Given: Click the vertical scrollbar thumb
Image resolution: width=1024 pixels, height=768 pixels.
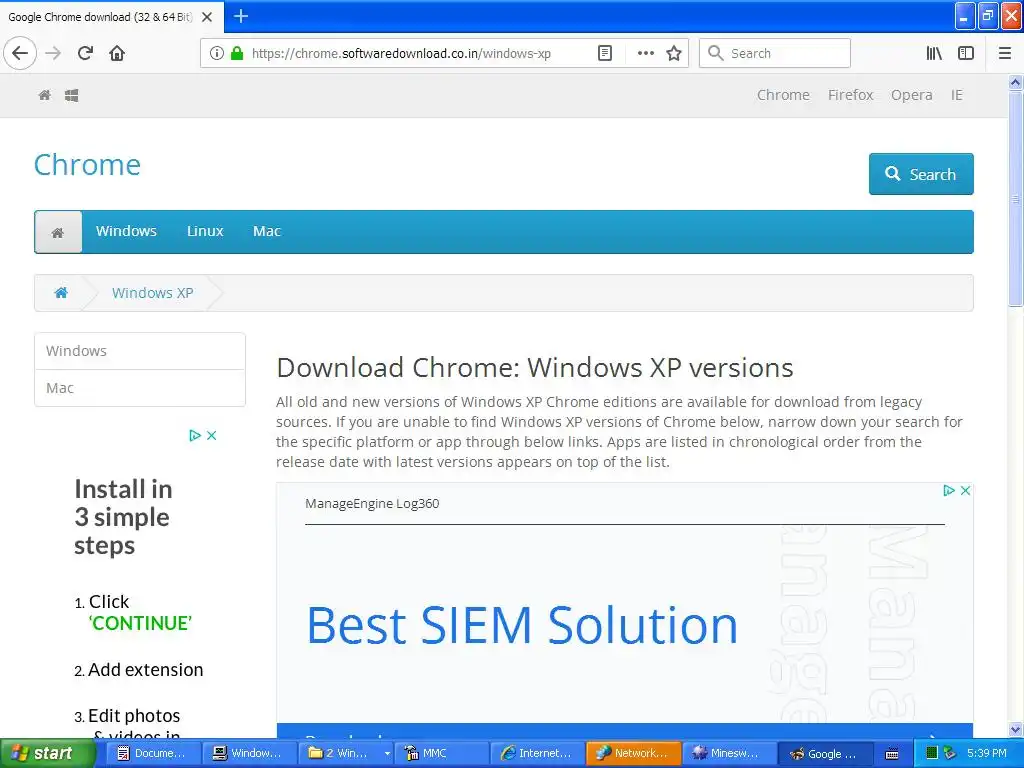Looking at the screenshot, I should point(1015,199).
